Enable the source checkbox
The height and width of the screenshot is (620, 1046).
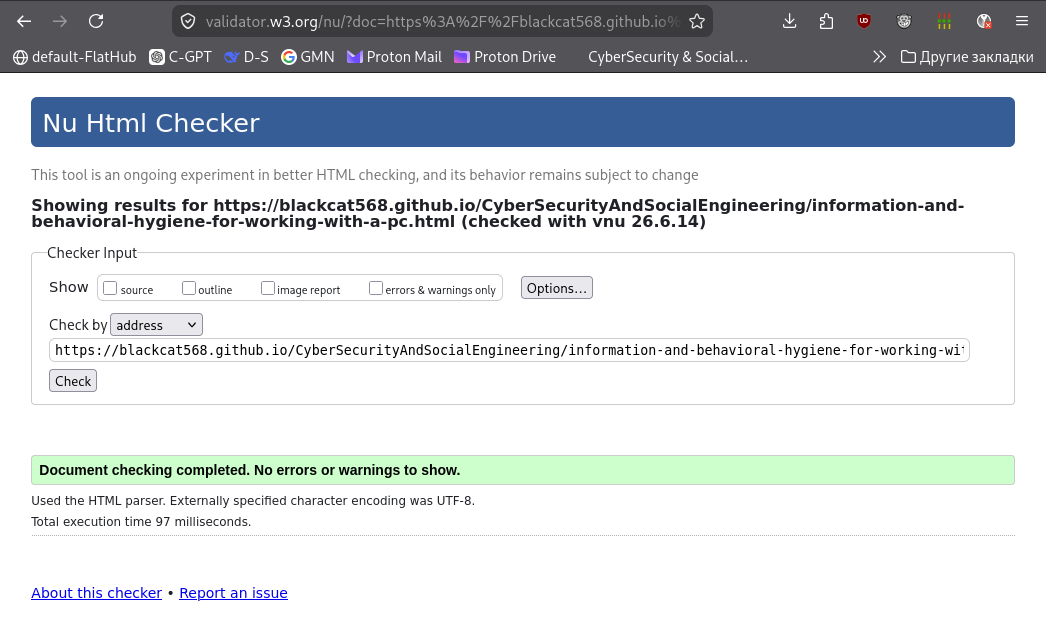click(110, 288)
